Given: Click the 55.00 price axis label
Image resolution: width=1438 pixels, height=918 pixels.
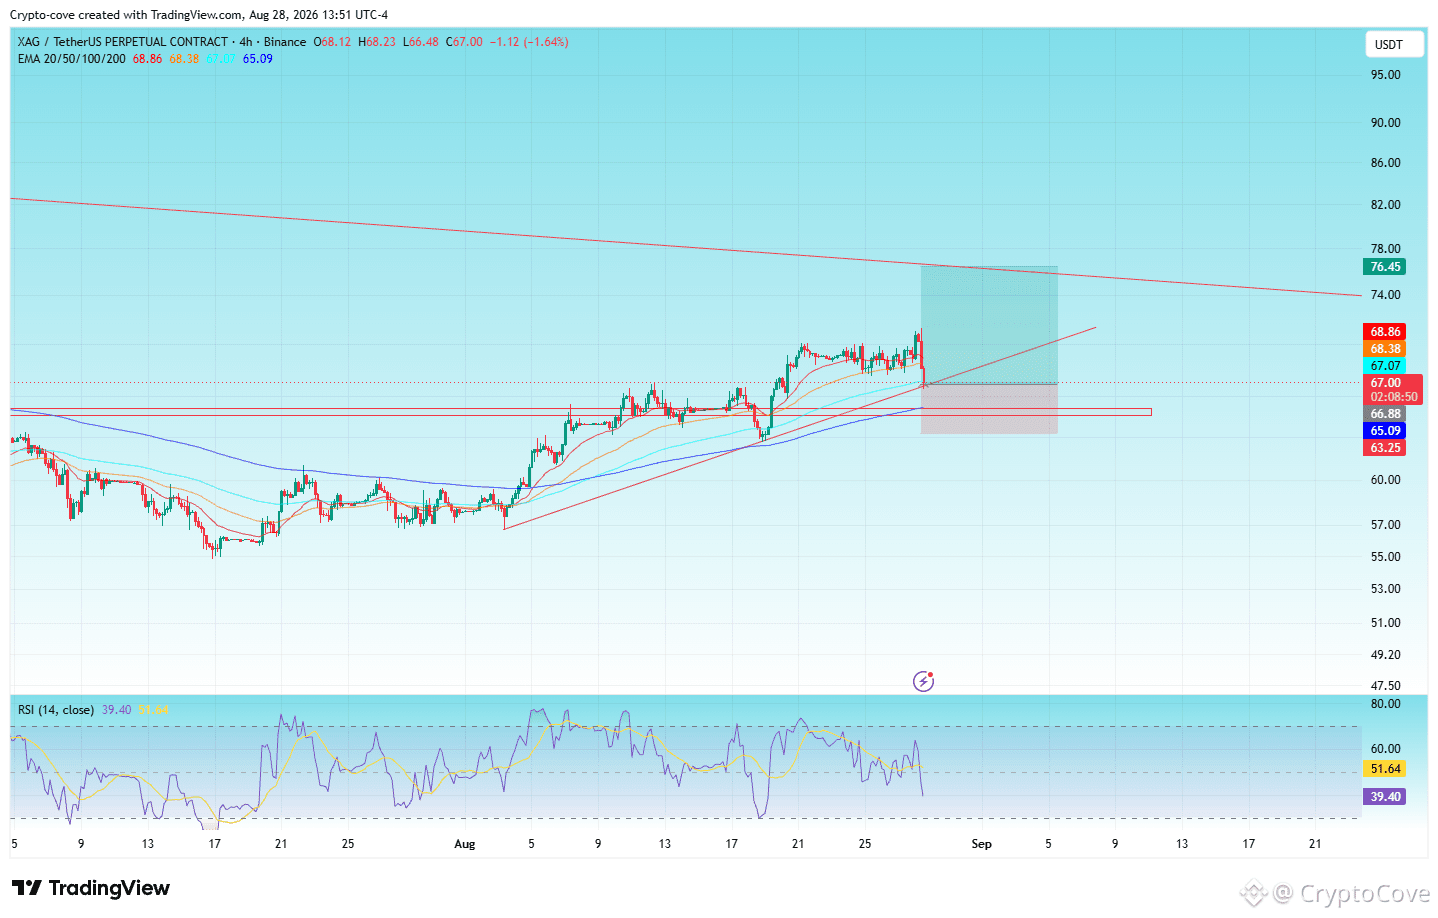Looking at the screenshot, I should pyautogui.click(x=1385, y=557).
